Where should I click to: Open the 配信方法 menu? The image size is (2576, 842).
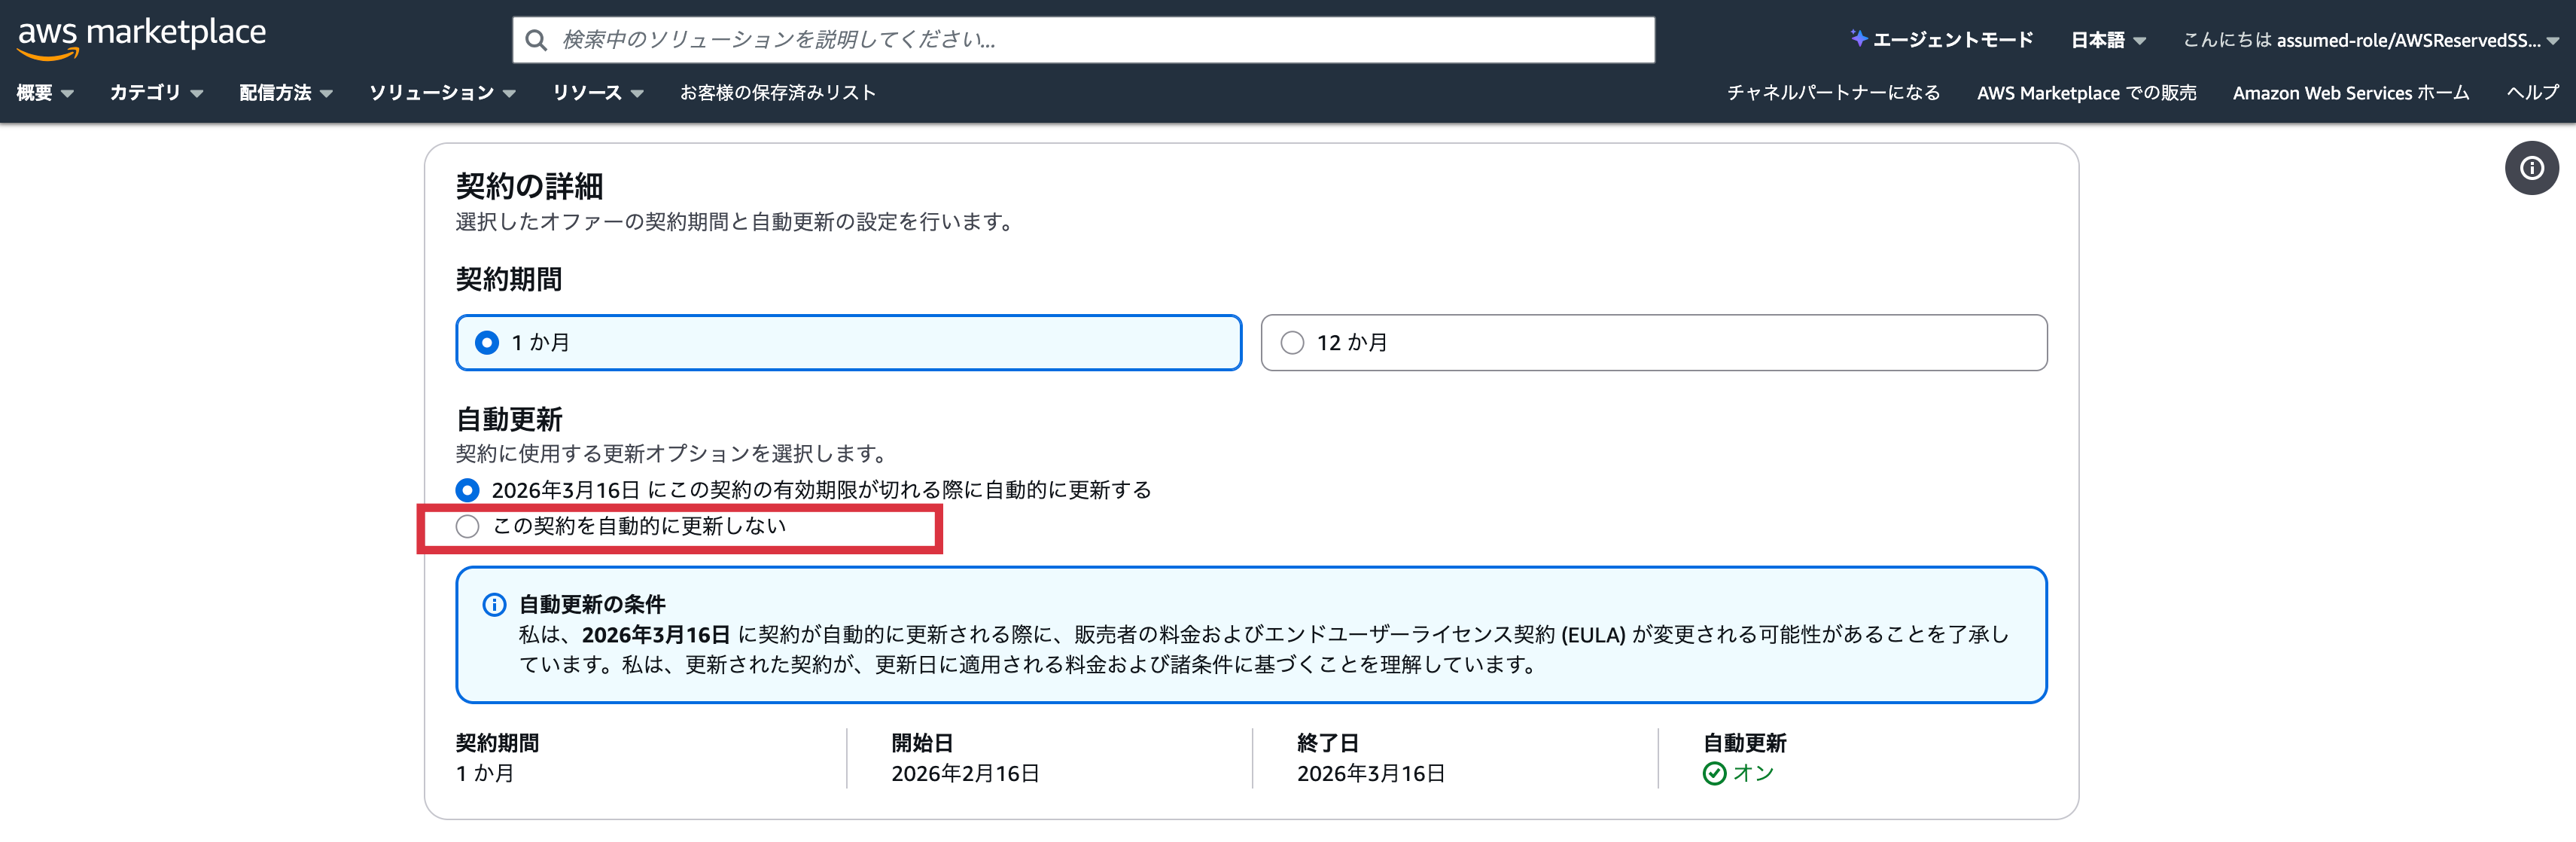(x=285, y=93)
